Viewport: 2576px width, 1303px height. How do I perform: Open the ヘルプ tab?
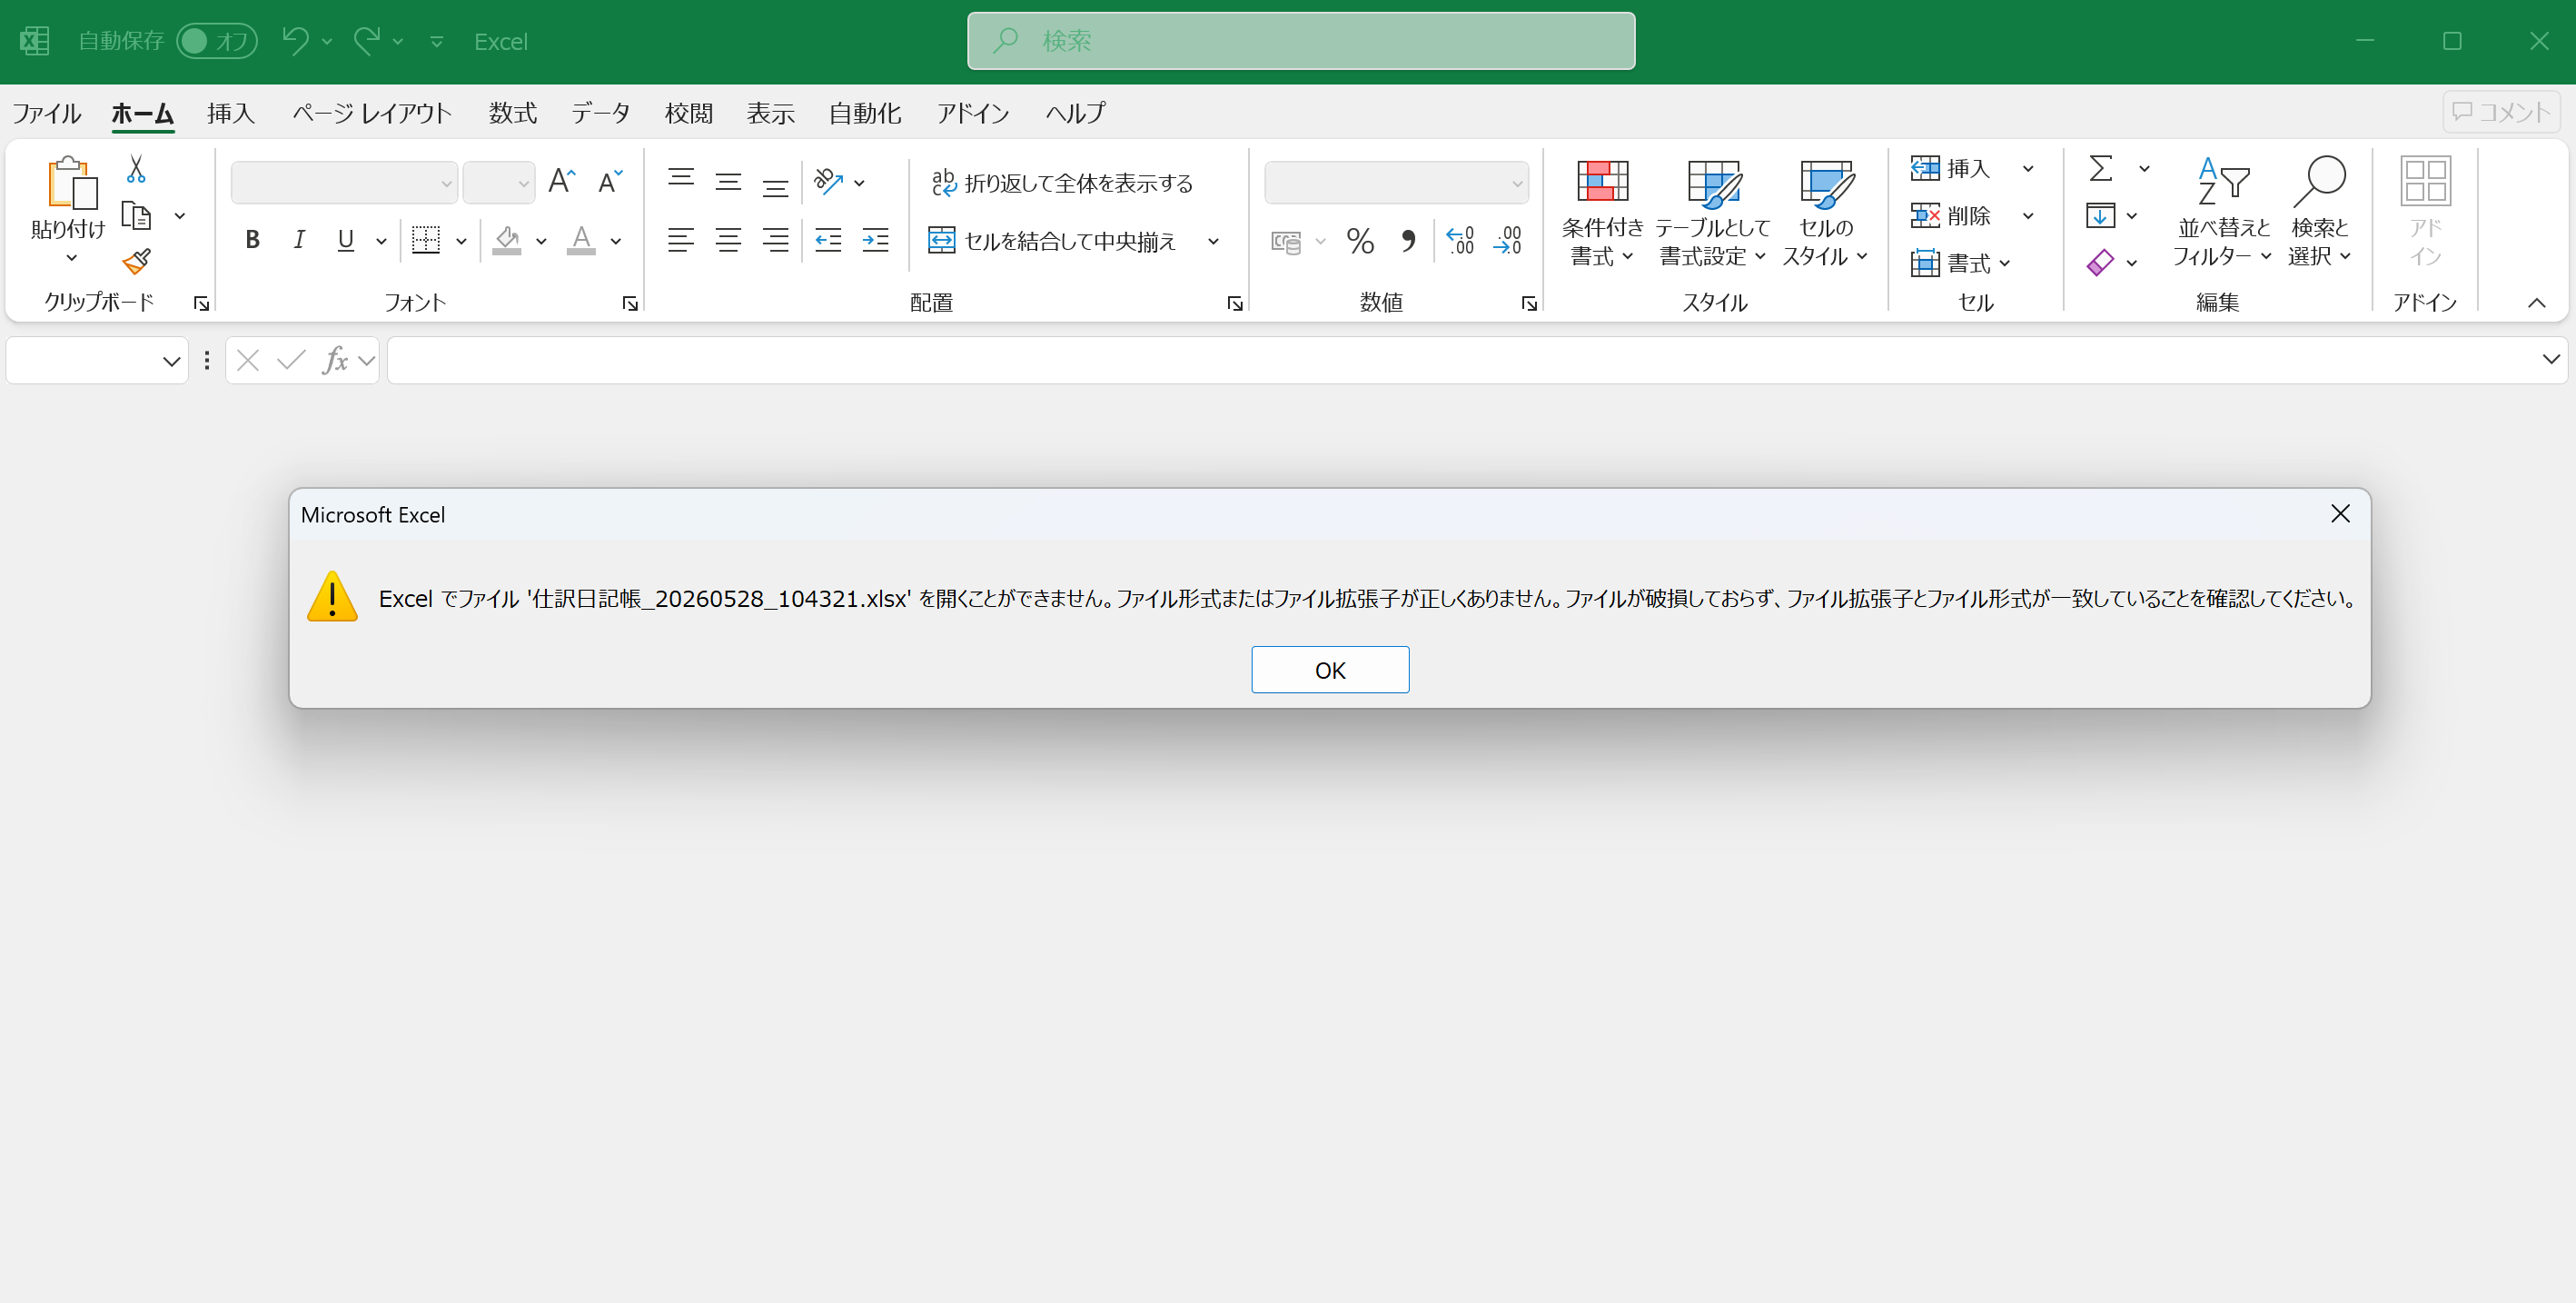pyautogui.click(x=1075, y=113)
